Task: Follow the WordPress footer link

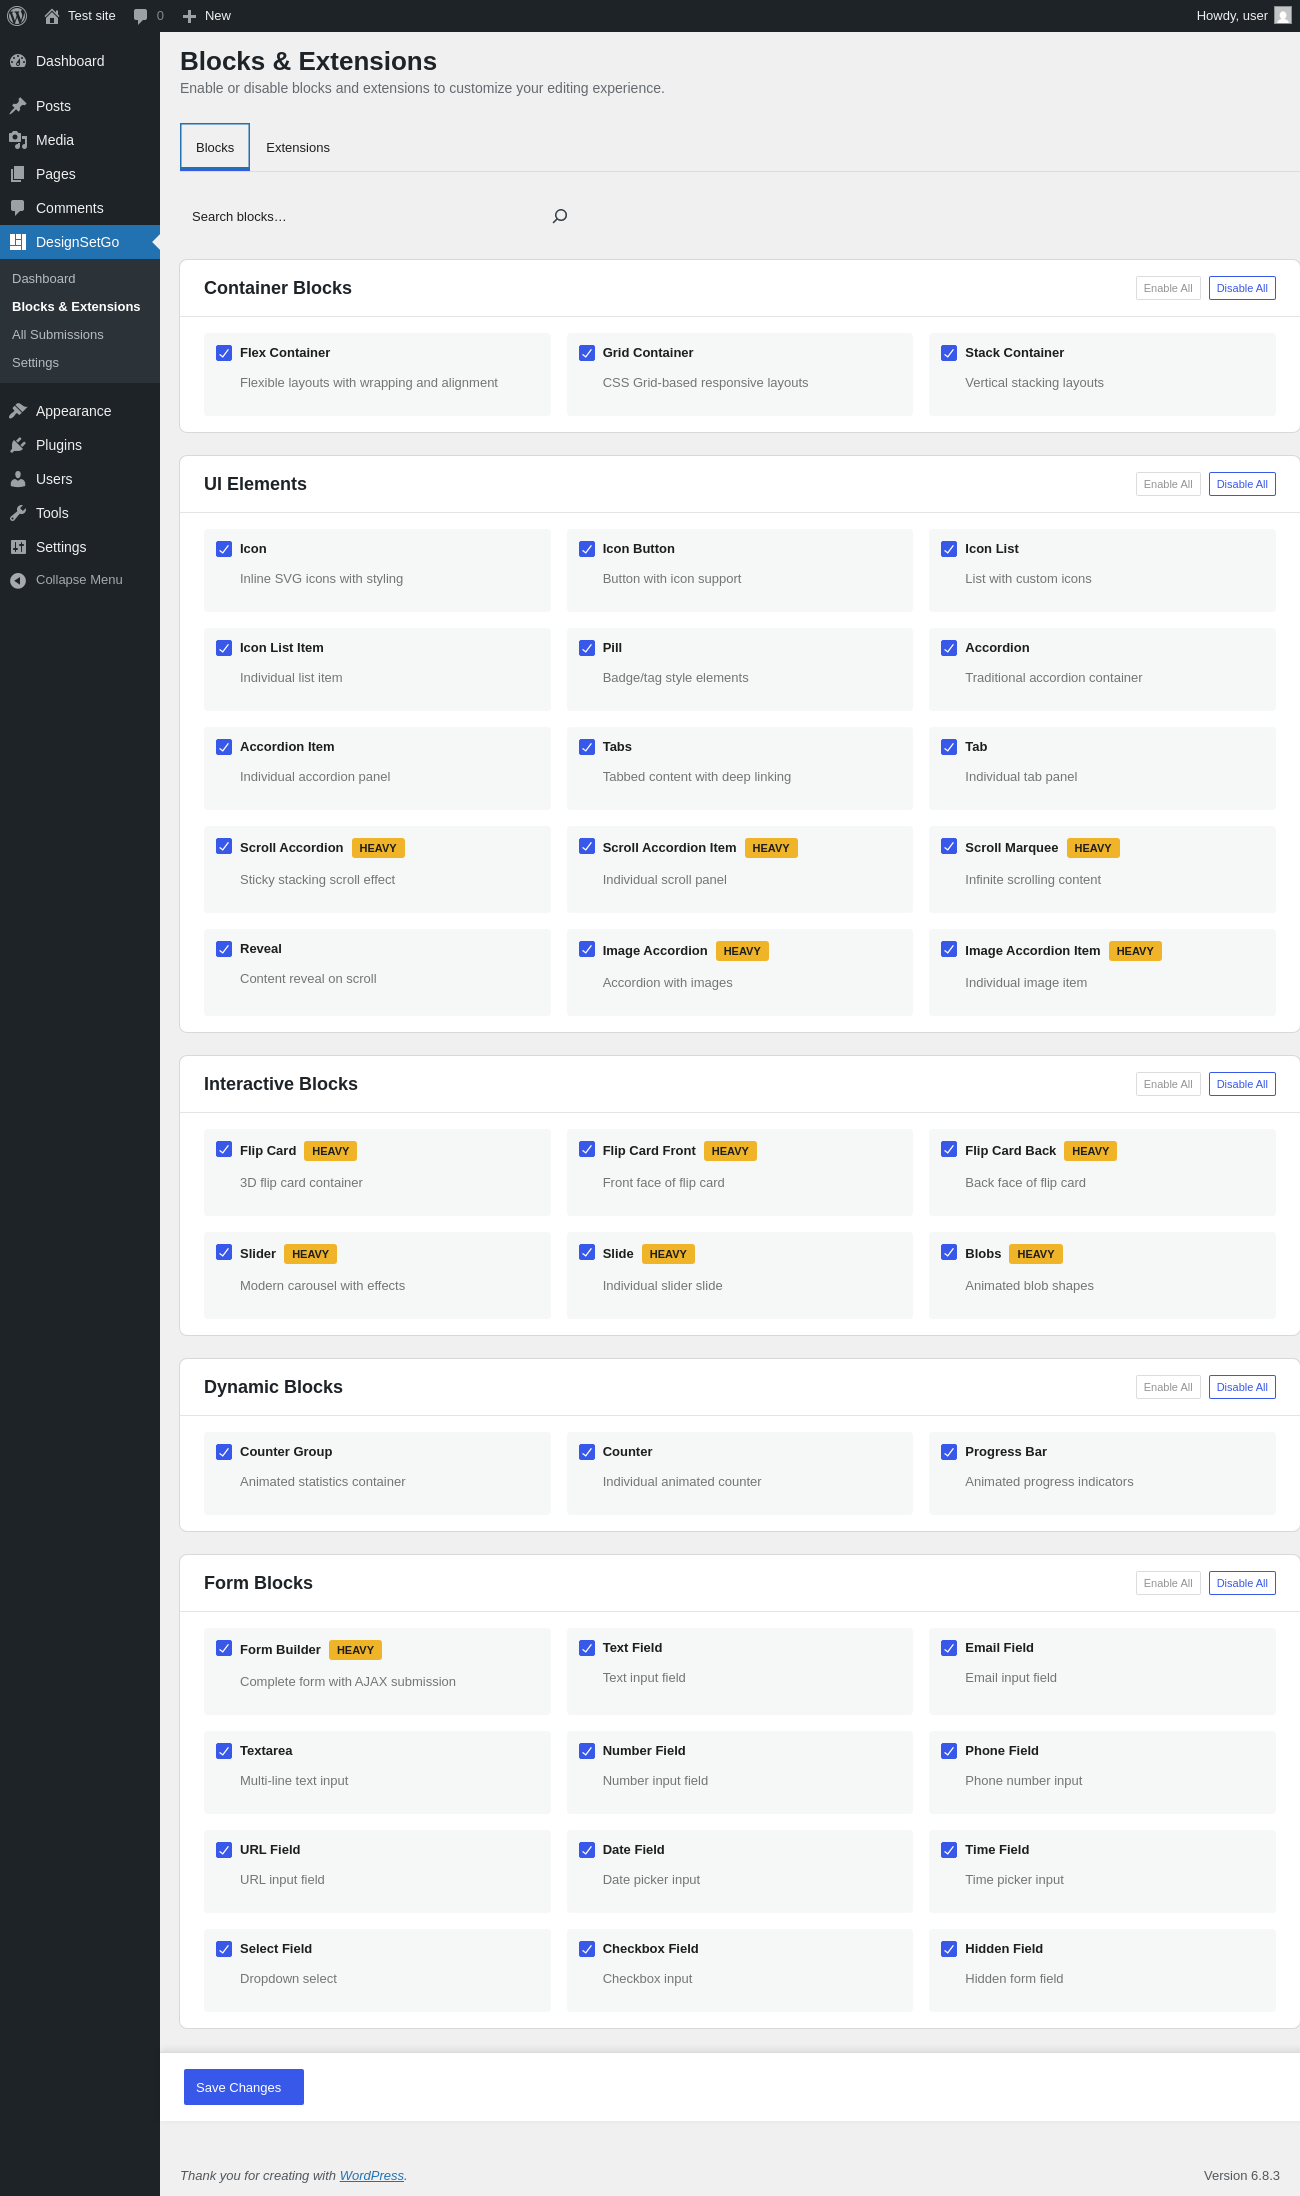Action: (371, 2175)
